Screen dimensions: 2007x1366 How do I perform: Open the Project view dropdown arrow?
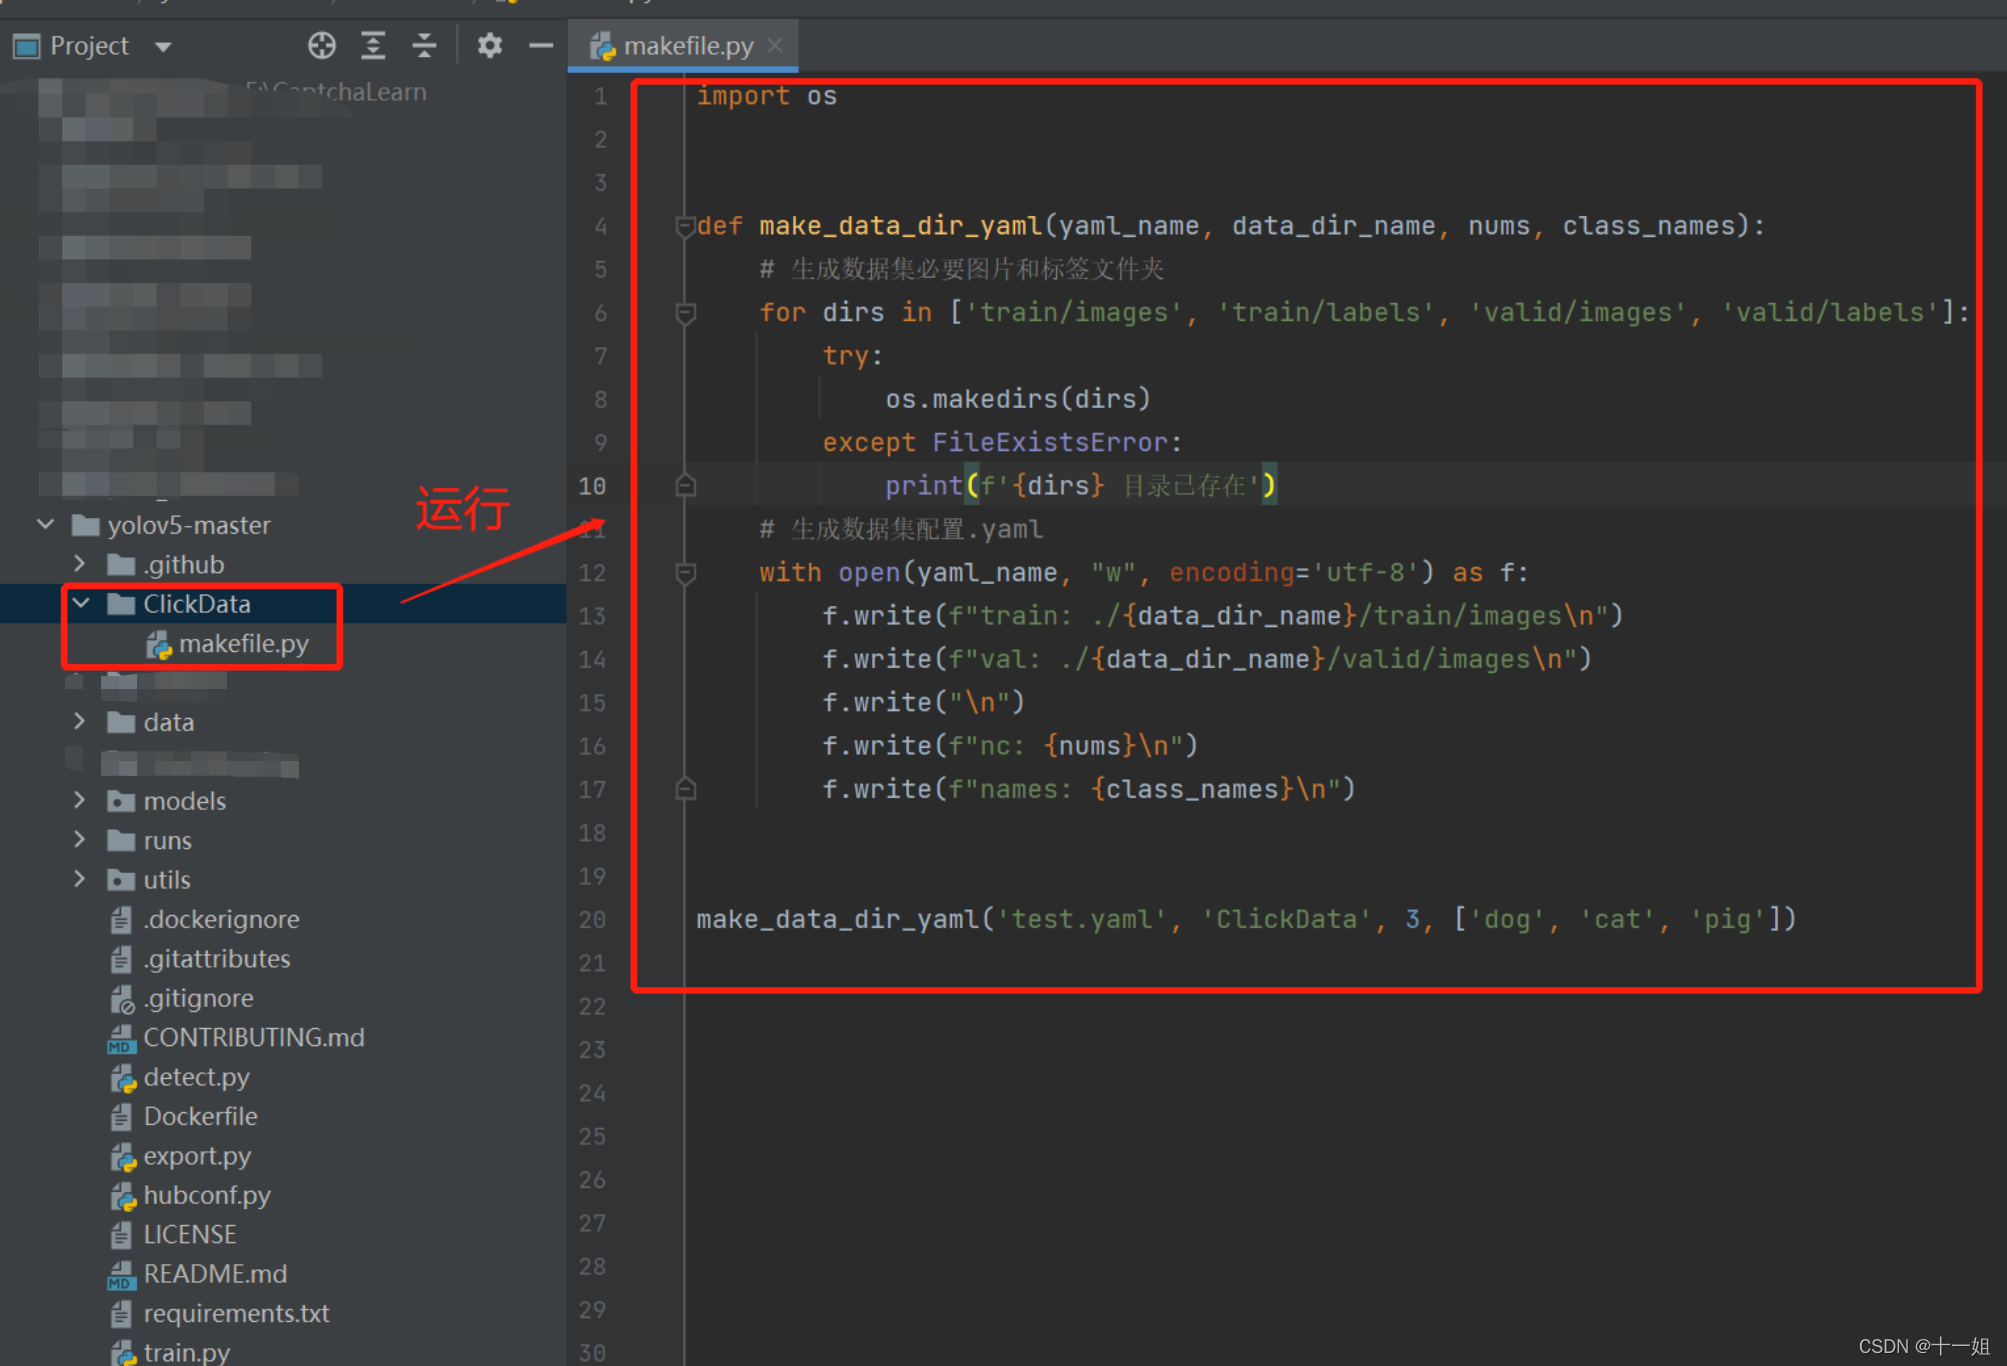click(163, 47)
